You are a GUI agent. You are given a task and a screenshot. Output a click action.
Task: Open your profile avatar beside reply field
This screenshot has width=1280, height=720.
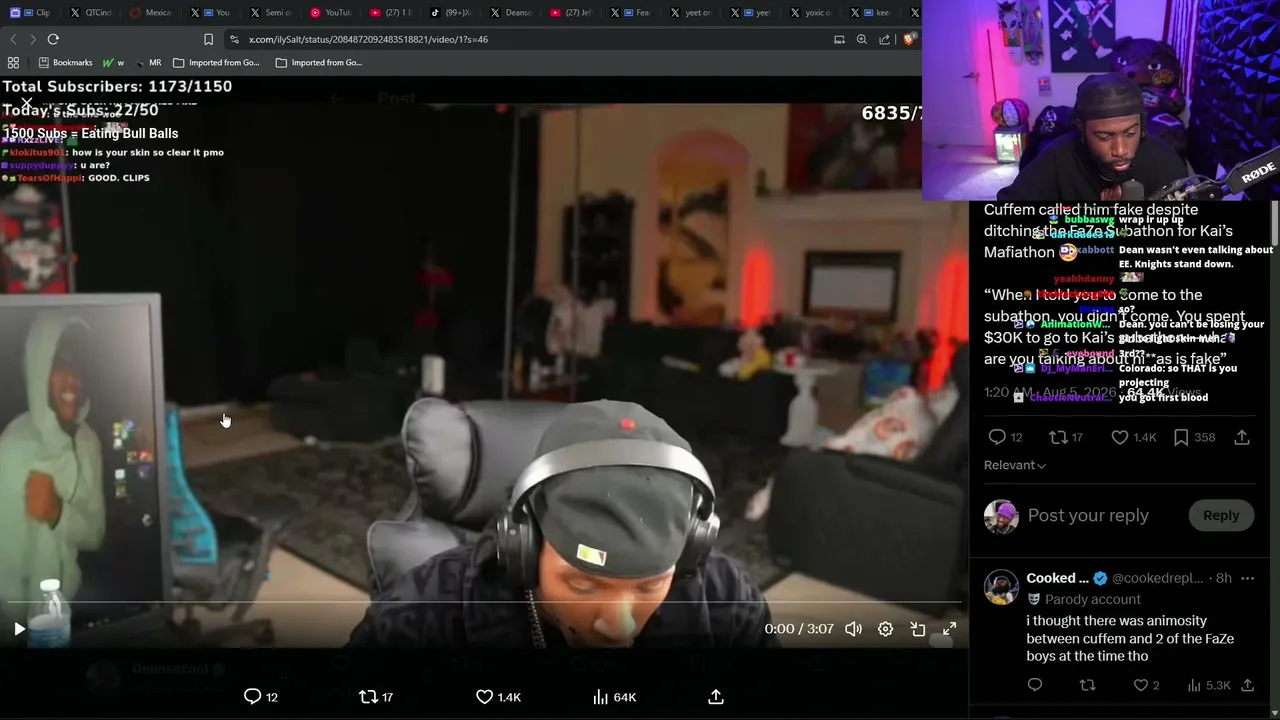pos(1001,516)
